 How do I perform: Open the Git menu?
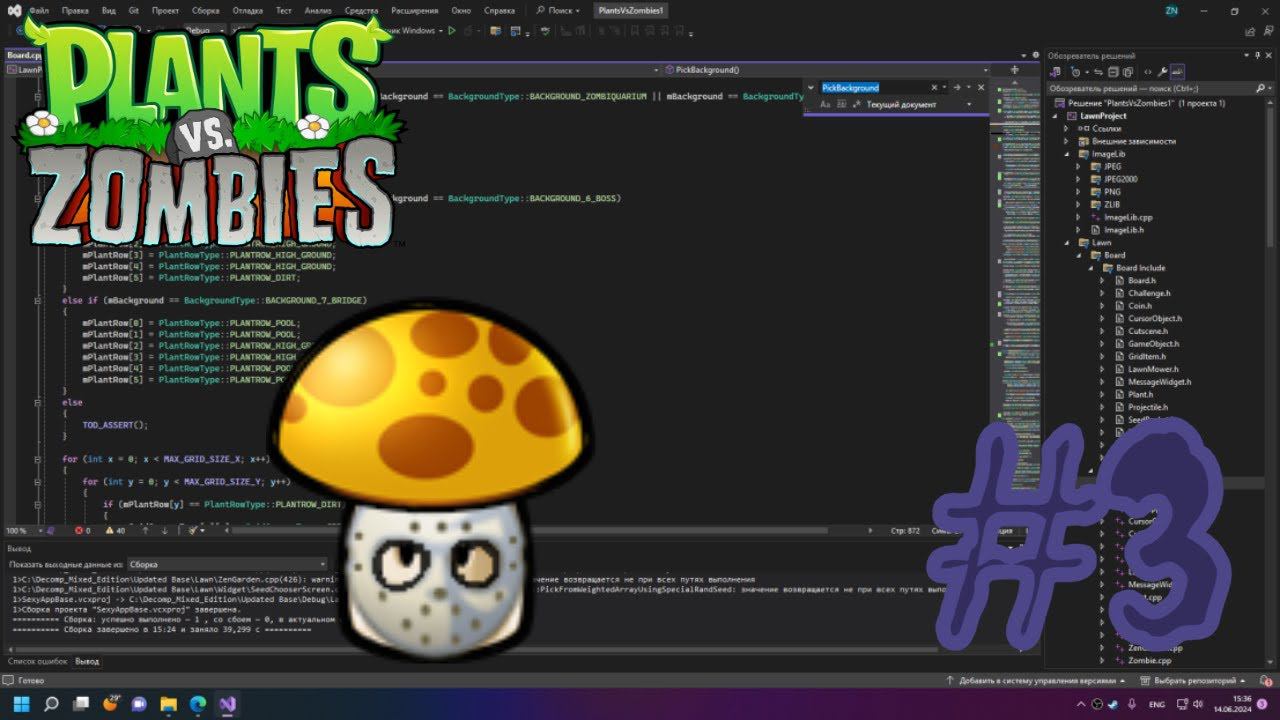(134, 10)
